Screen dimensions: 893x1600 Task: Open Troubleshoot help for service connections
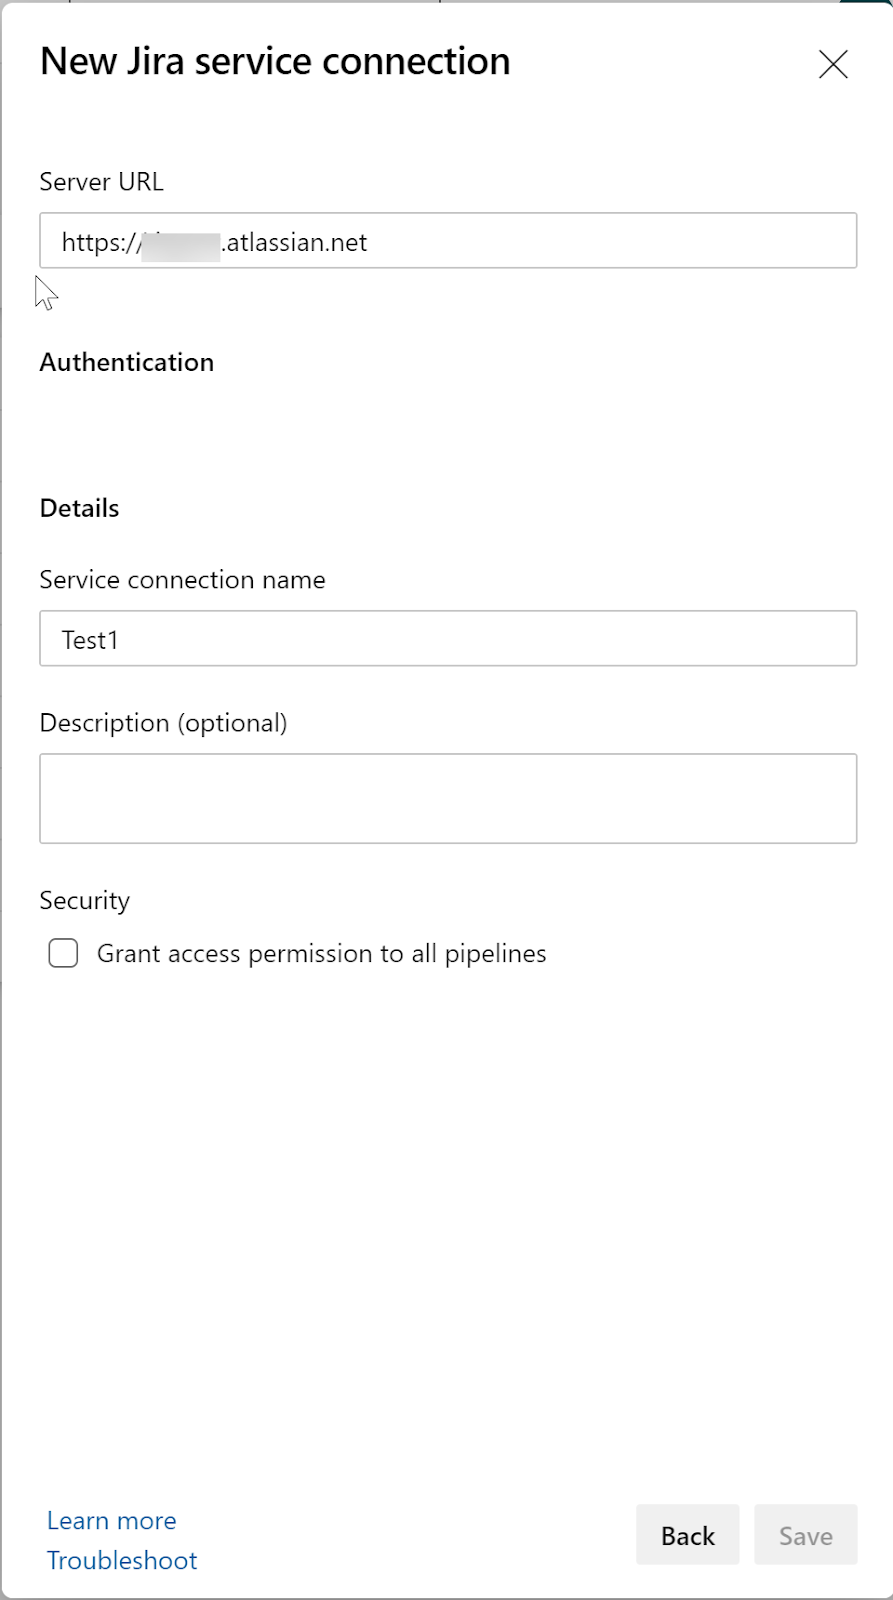tap(122, 1560)
